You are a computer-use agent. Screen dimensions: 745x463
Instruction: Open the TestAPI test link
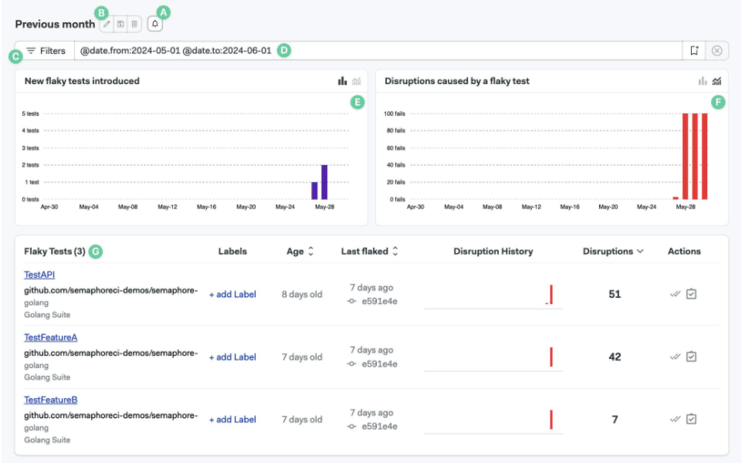pyautogui.click(x=39, y=275)
